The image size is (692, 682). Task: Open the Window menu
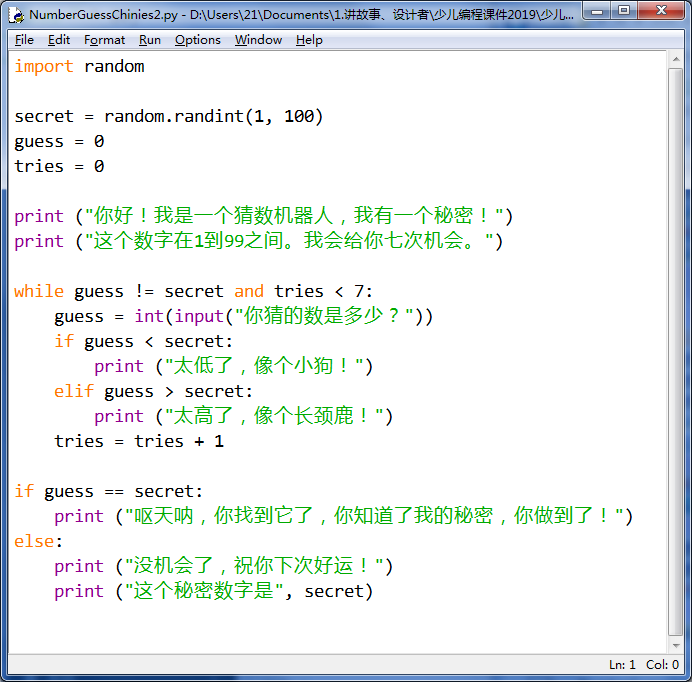tap(258, 40)
